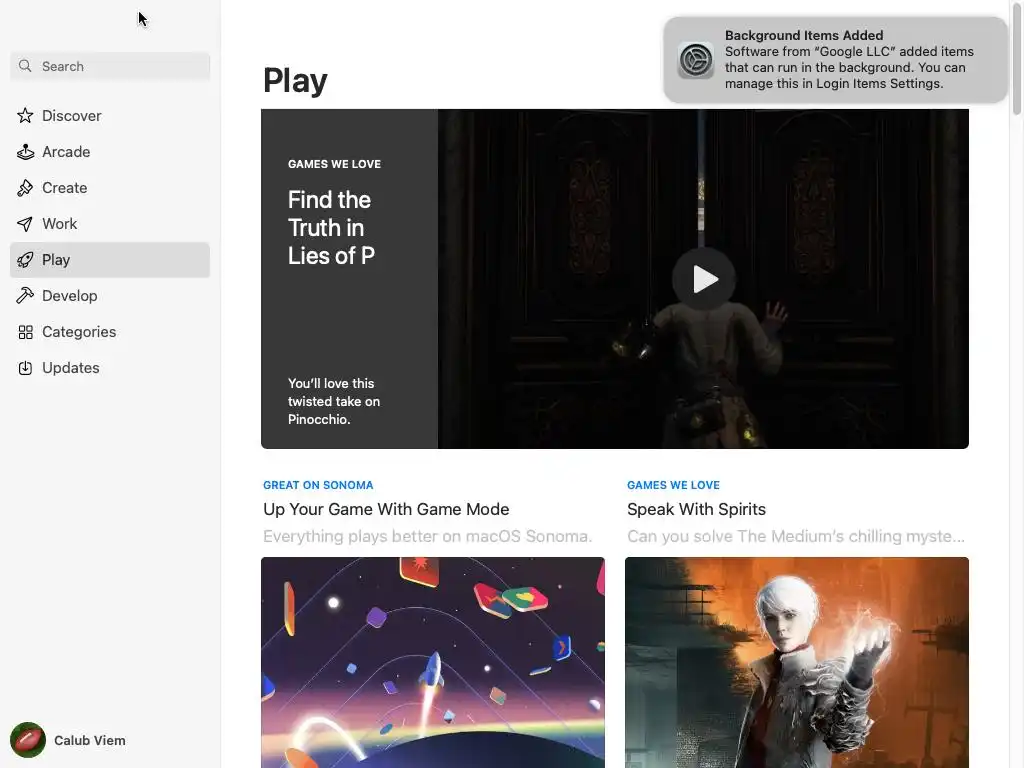Open the Speak With Spirits story
The width and height of the screenshot is (1024, 768).
pos(696,509)
